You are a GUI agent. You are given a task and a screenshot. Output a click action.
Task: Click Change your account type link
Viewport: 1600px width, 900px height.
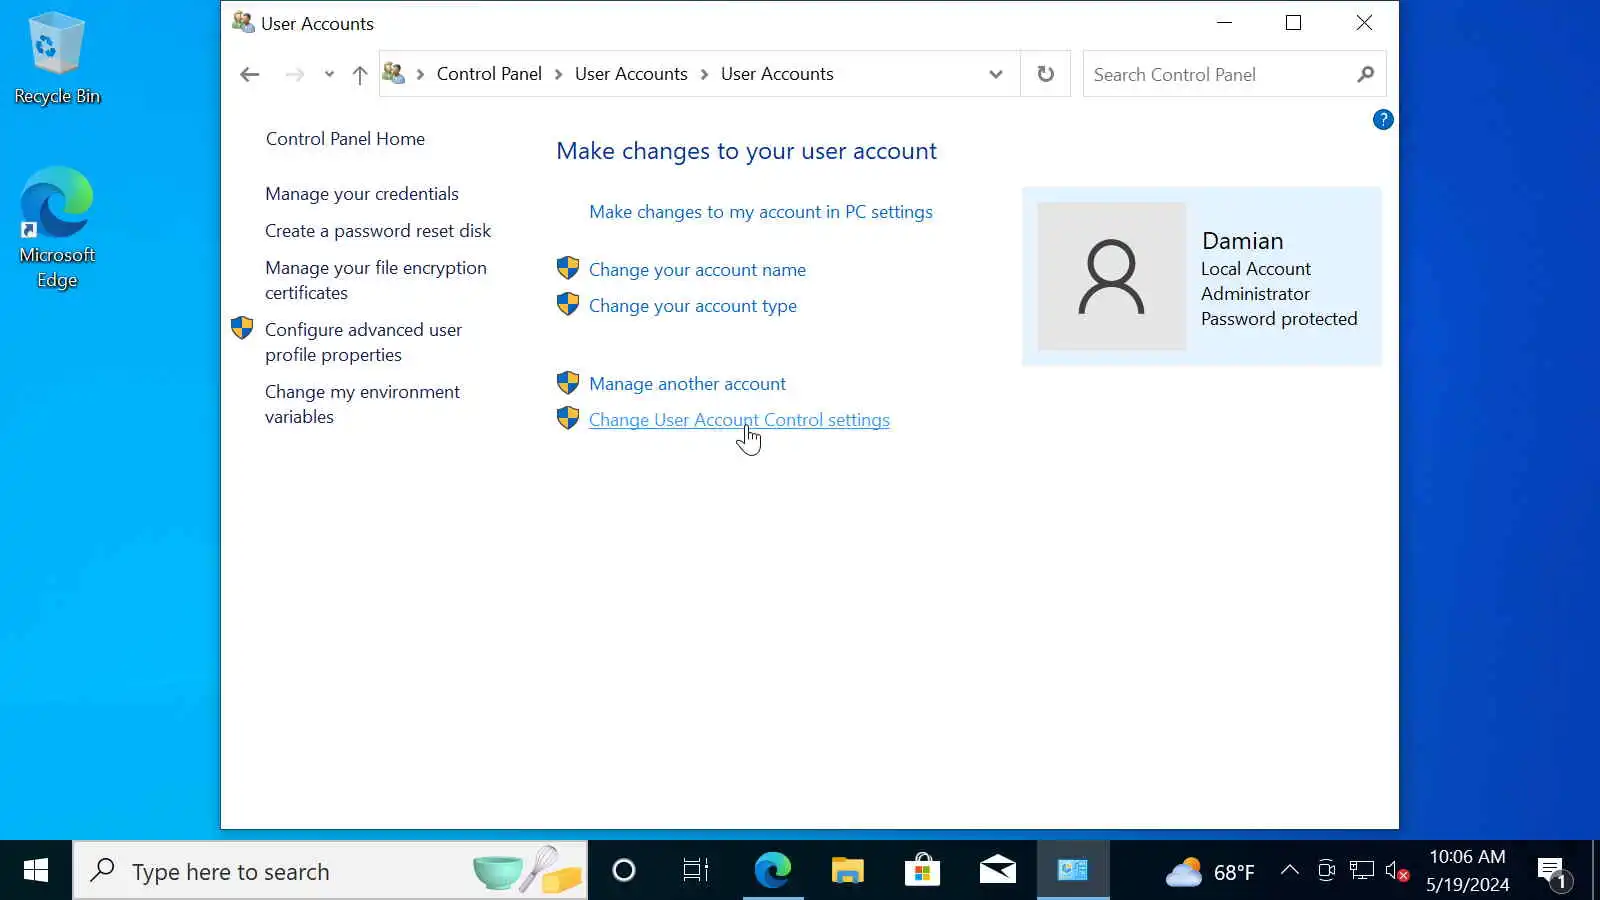click(693, 306)
